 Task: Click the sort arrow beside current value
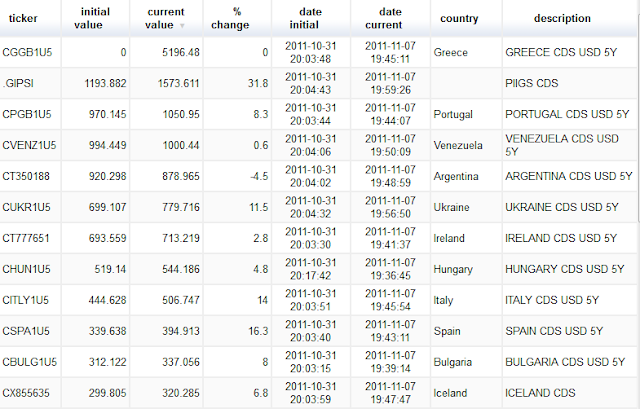point(182,26)
